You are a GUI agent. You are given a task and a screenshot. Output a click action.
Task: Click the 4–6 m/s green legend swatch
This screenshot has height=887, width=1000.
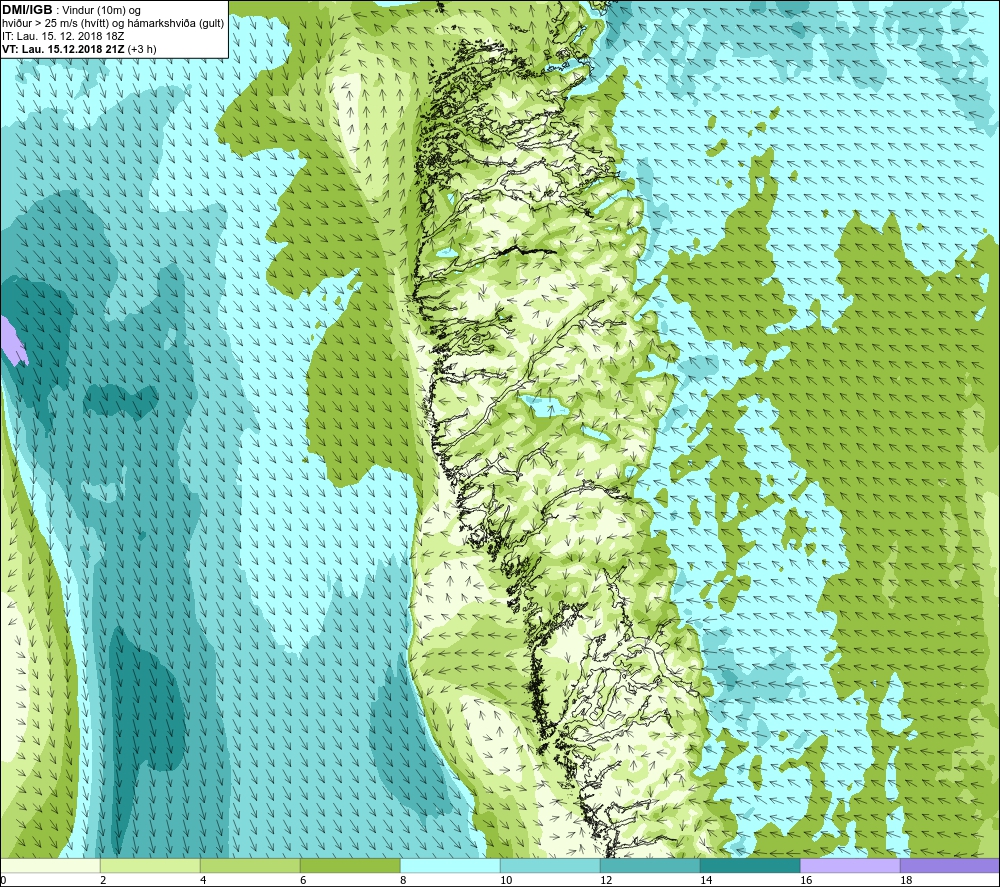[x=250, y=865]
